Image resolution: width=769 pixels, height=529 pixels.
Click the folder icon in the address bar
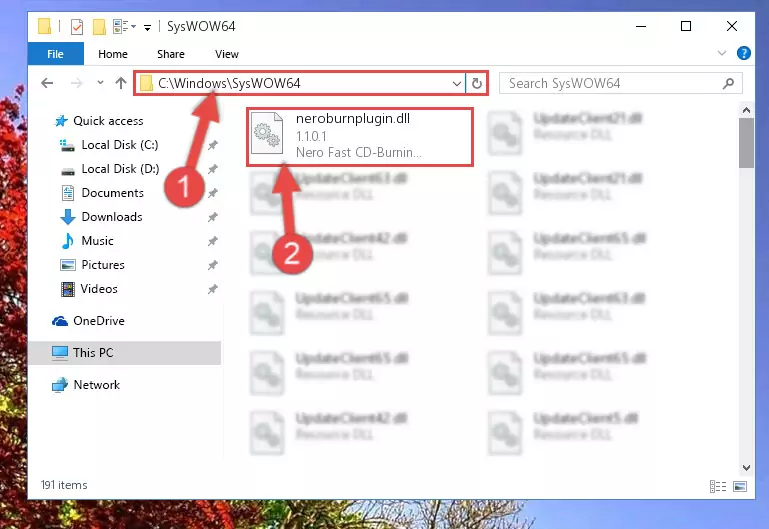pos(146,83)
